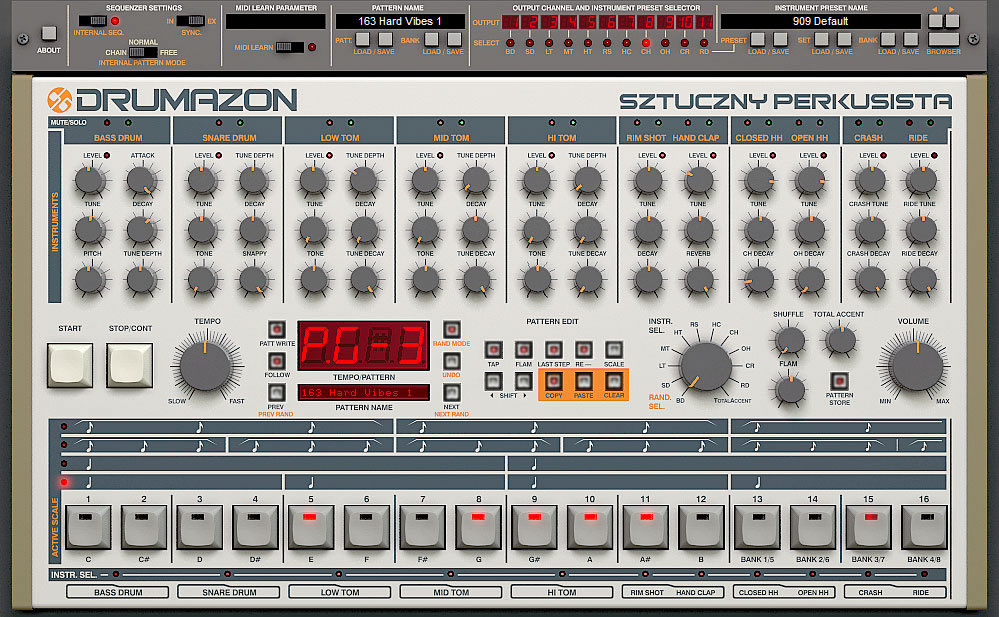Image resolution: width=999 pixels, height=617 pixels.
Task: Click the red TEMPO/PATTERN display
Action: 363,345
